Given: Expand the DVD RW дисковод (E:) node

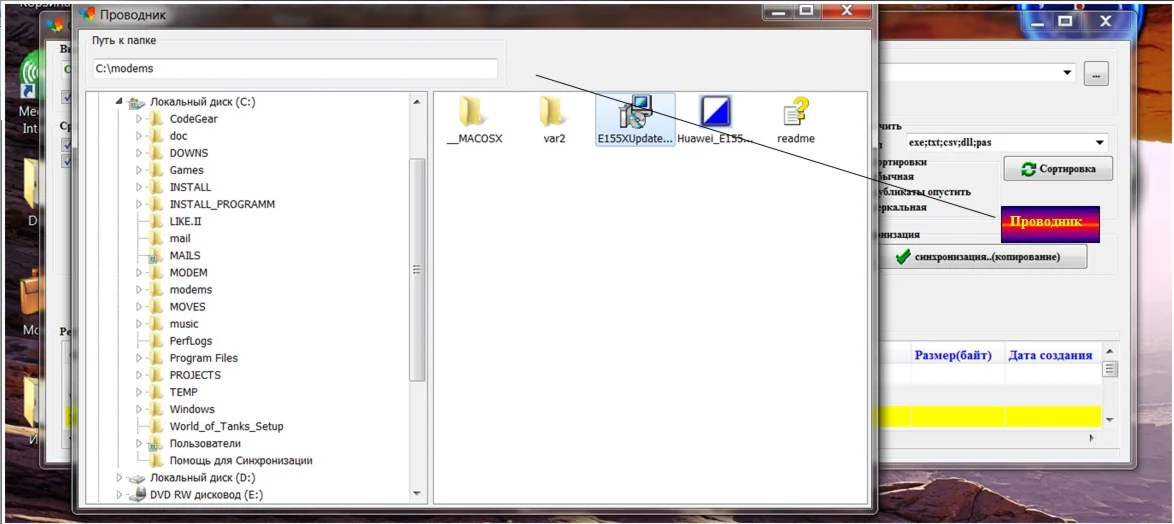Looking at the screenshot, I should pos(118,495).
